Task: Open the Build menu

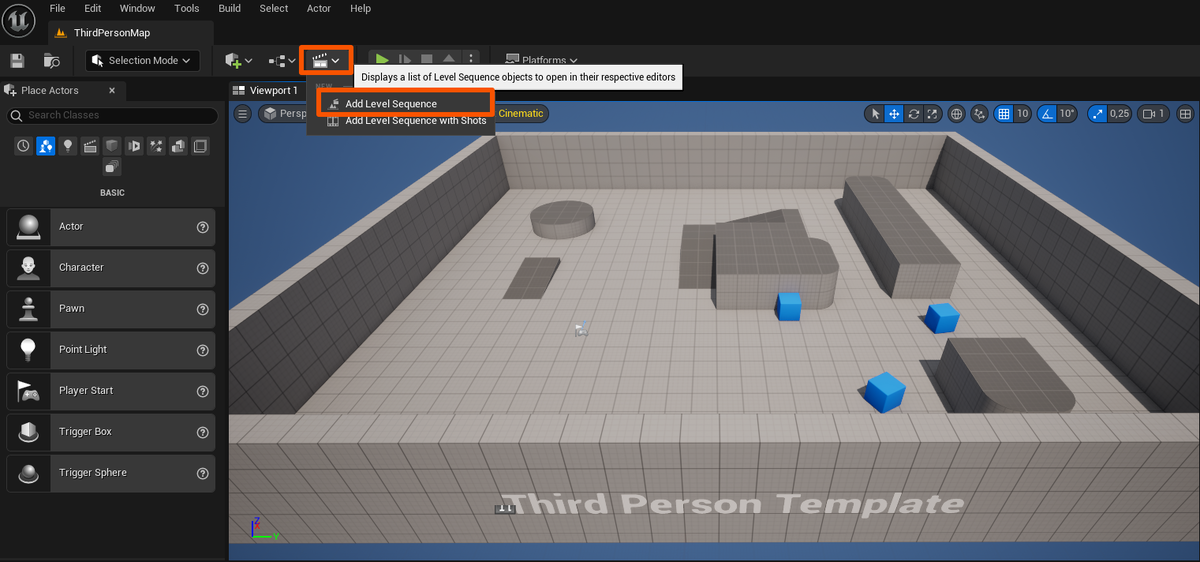Action: click(x=230, y=8)
